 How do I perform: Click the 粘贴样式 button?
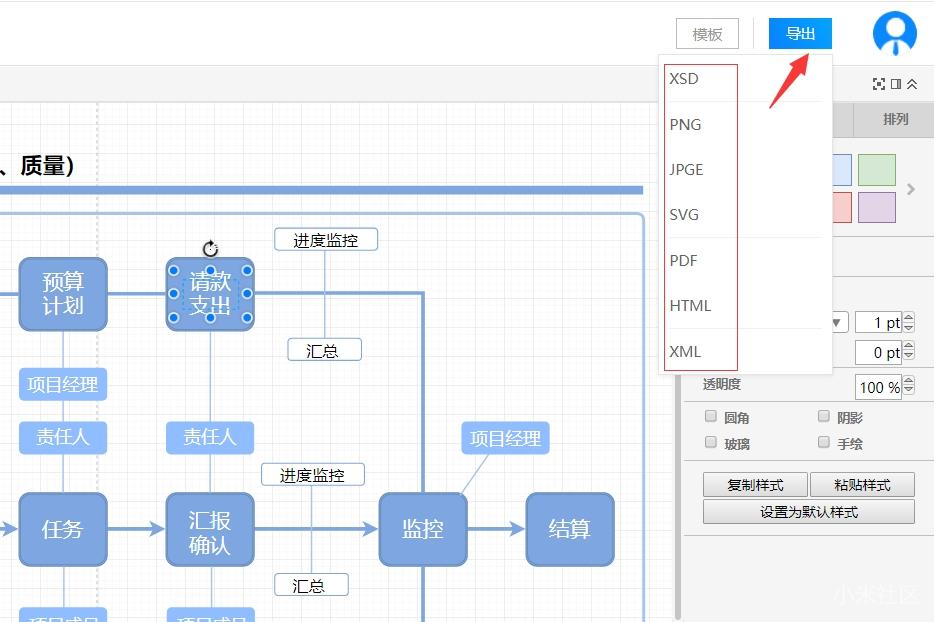pos(863,485)
